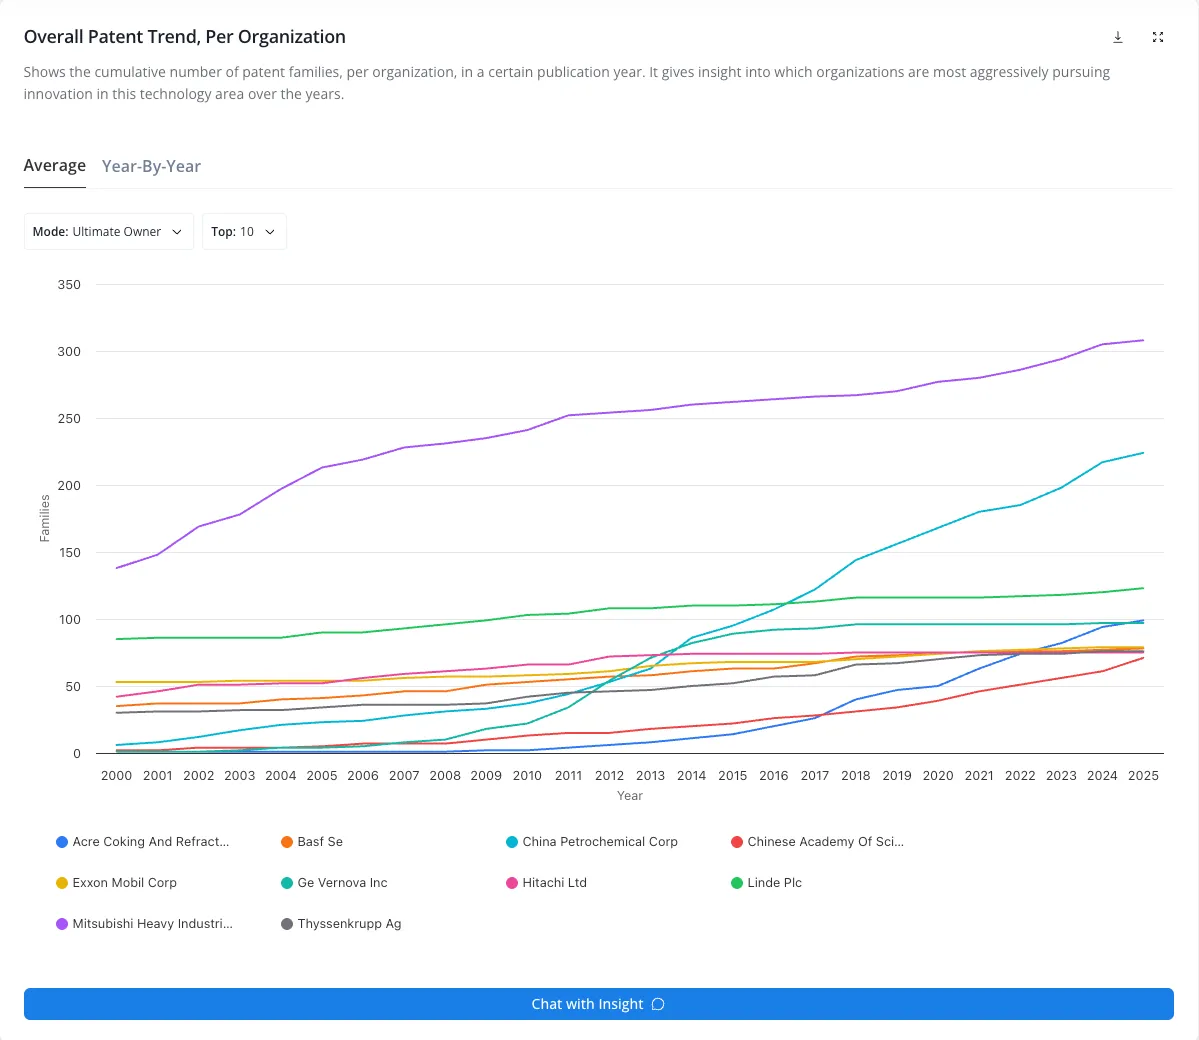This screenshot has height=1040, width=1199.
Task: Click the Year axis title
Action: coord(630,796)
